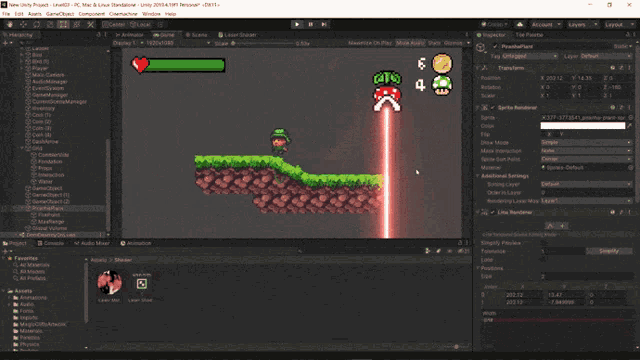Click the Laser Mat asset thumbnail
This screenshot has width=640, height=360.
(x=109, y=282)
